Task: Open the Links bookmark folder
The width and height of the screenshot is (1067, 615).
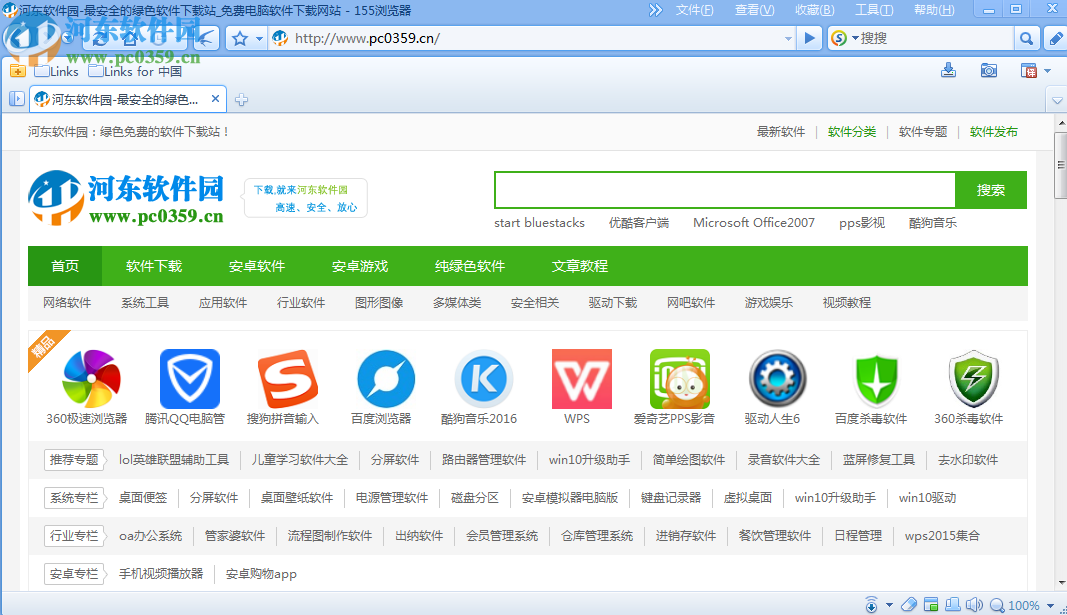Action: [x=56, y=71]
